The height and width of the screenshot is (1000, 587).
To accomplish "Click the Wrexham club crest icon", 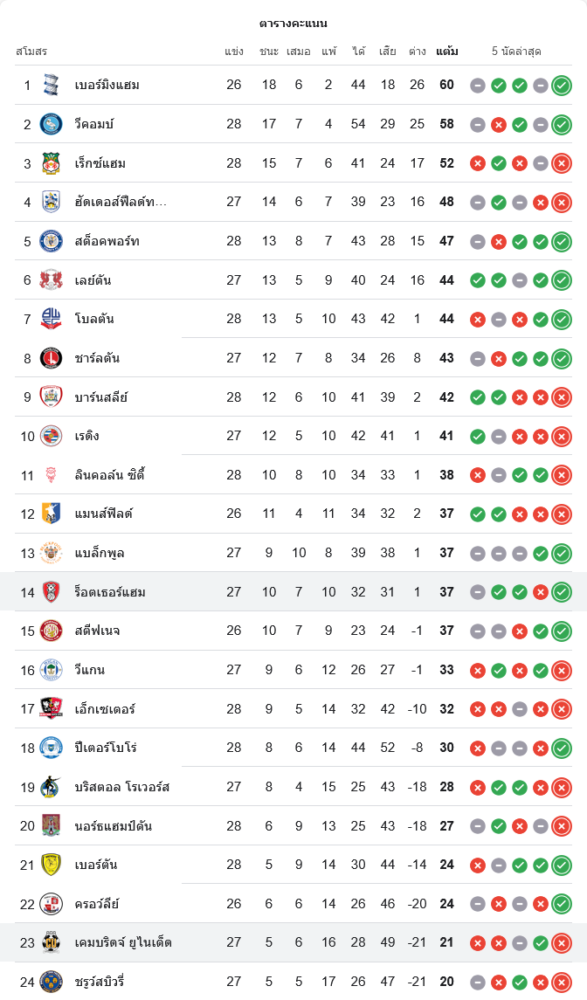I will click(x=51, y=163).
